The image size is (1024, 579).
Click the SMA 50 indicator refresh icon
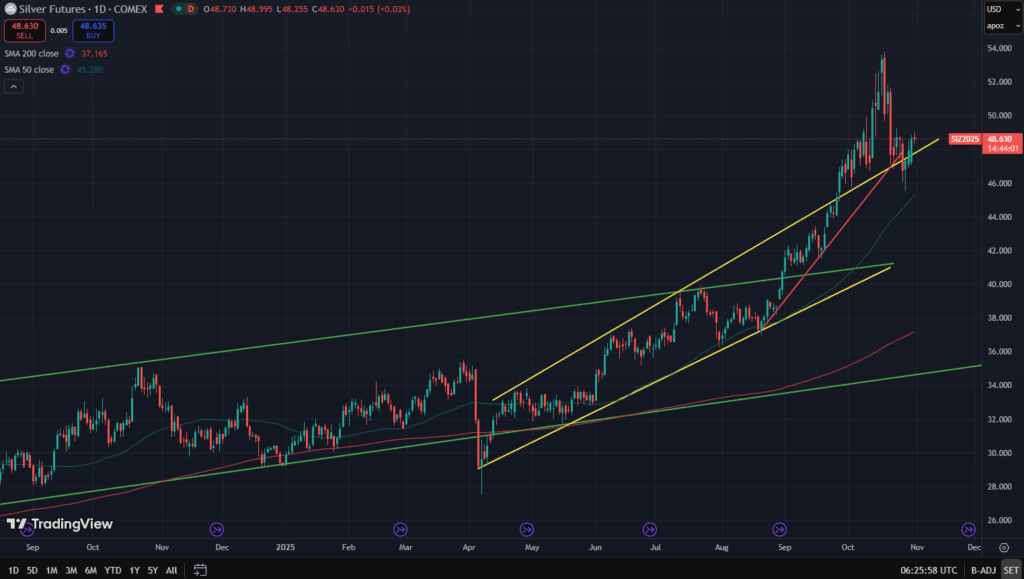pos(64,69)
